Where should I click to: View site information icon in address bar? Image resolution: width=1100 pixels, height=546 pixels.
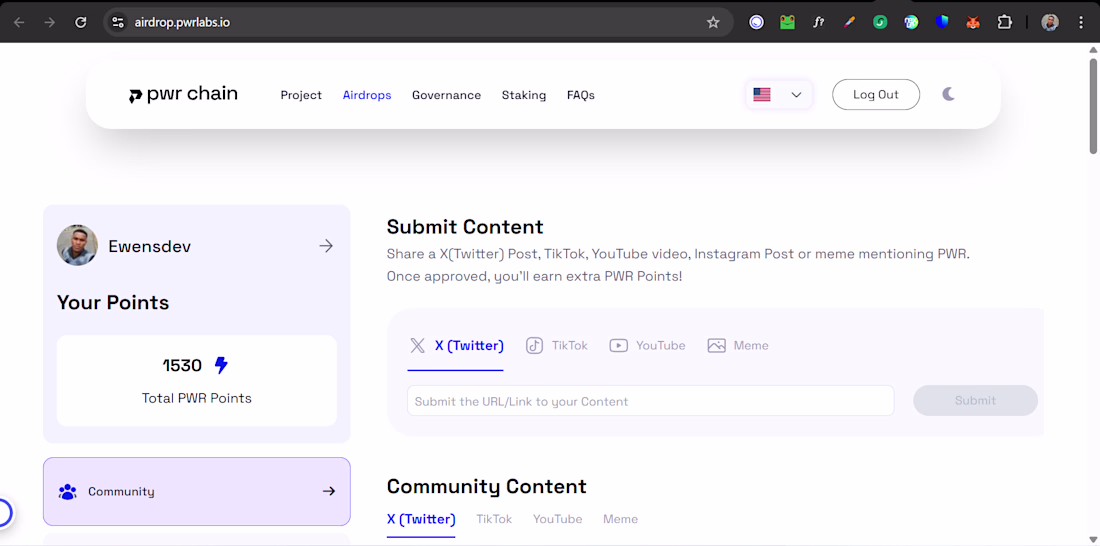pyautogui.click(x=118, y=22)
